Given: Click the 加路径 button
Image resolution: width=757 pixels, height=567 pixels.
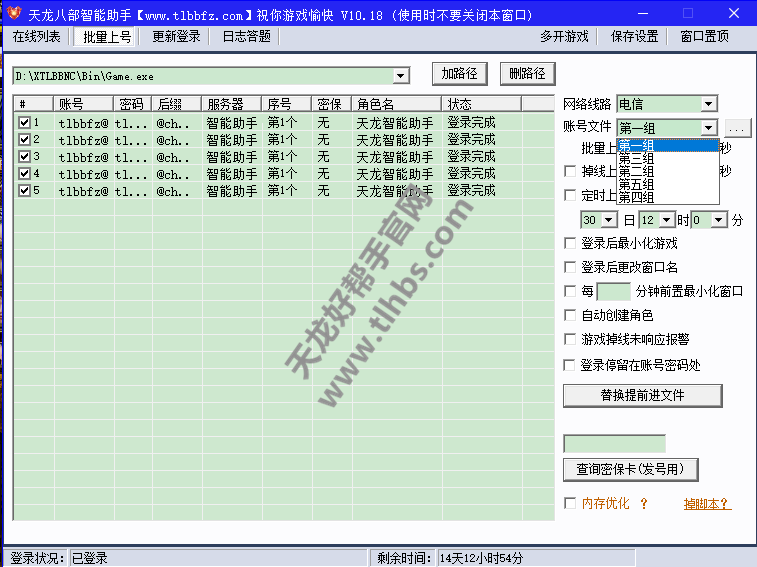Looking at the screenshot, I should click(x=460, y=74).
